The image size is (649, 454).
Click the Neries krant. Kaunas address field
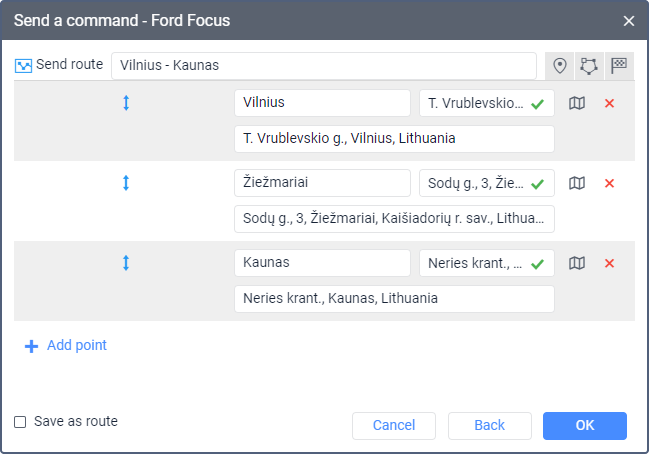pos(394,298)
